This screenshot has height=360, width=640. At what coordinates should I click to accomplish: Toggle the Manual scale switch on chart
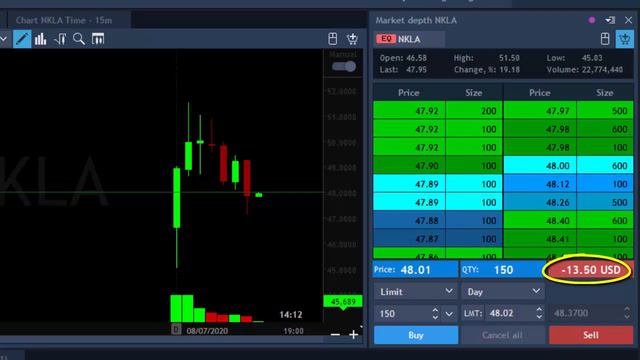click(x=344, y=67)
